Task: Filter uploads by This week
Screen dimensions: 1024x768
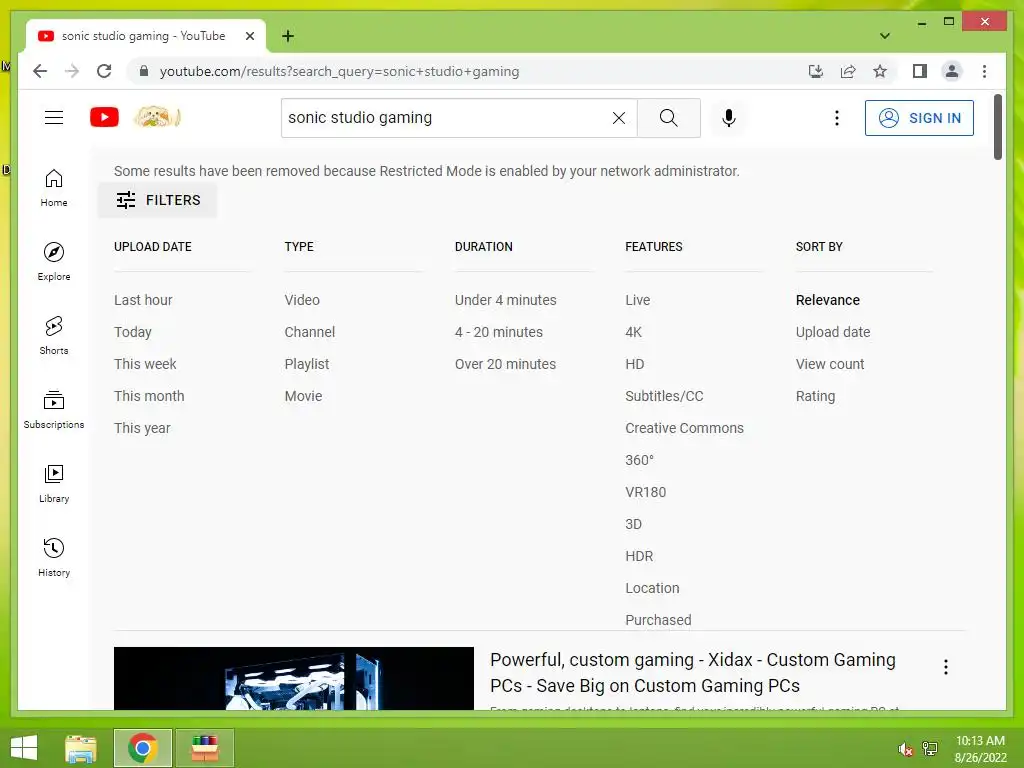Action: pyautogui.click(x=145, y=364)
